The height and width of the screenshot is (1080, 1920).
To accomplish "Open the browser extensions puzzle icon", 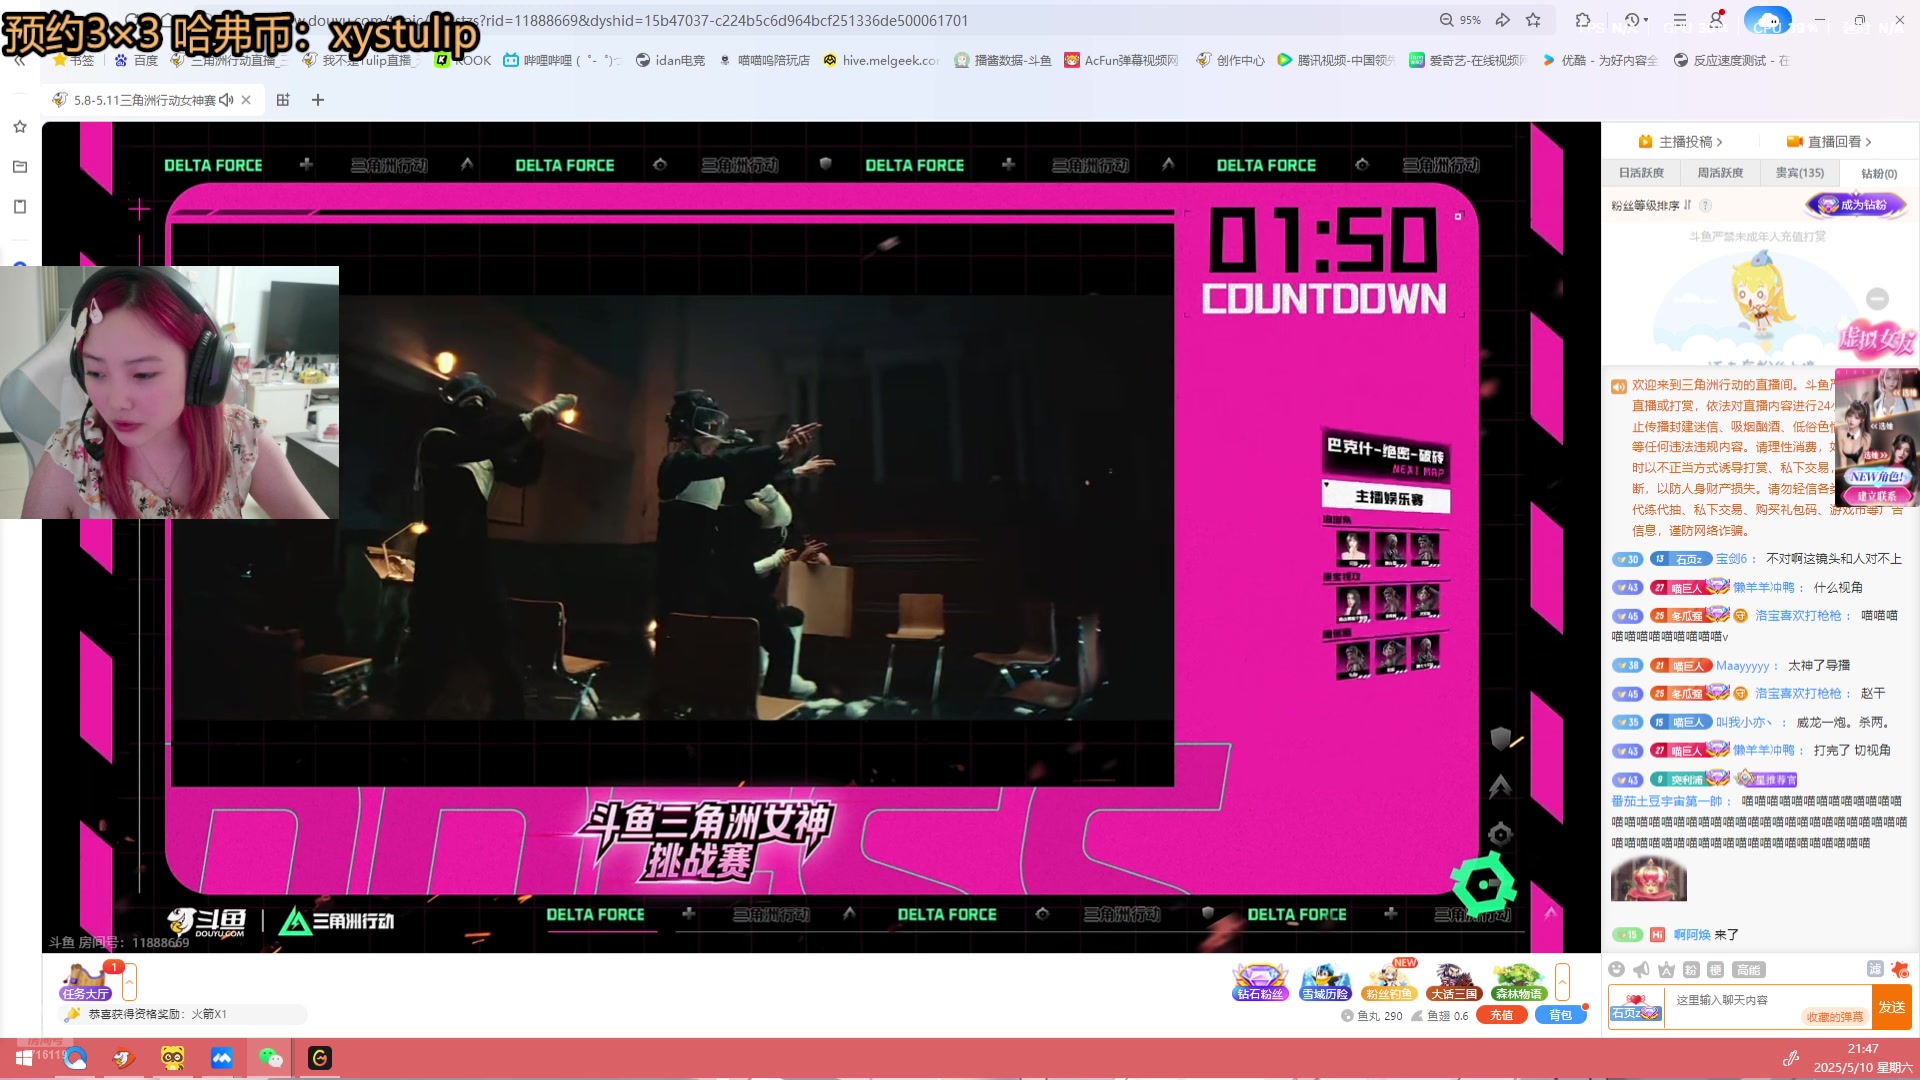I will pos(1582,20).
